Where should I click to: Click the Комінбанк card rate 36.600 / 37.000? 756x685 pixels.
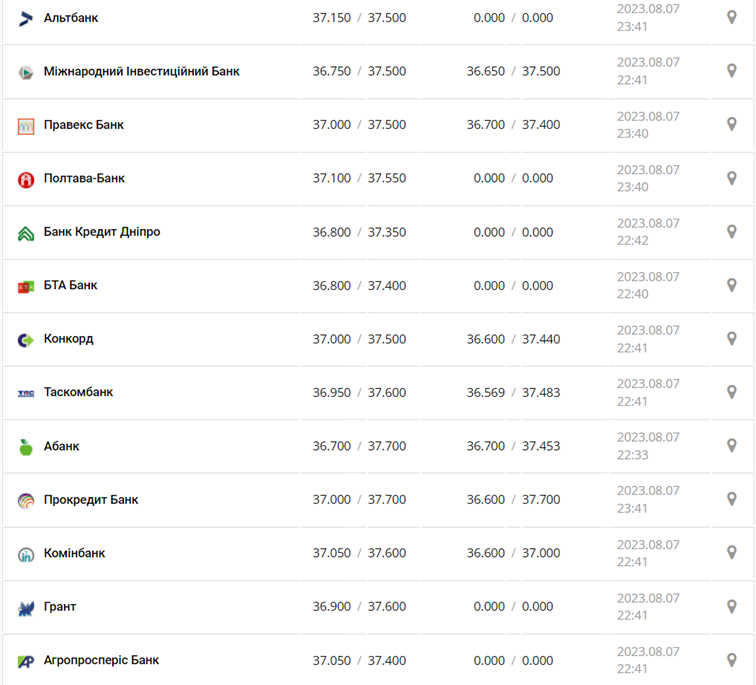(x=513, y=553)
